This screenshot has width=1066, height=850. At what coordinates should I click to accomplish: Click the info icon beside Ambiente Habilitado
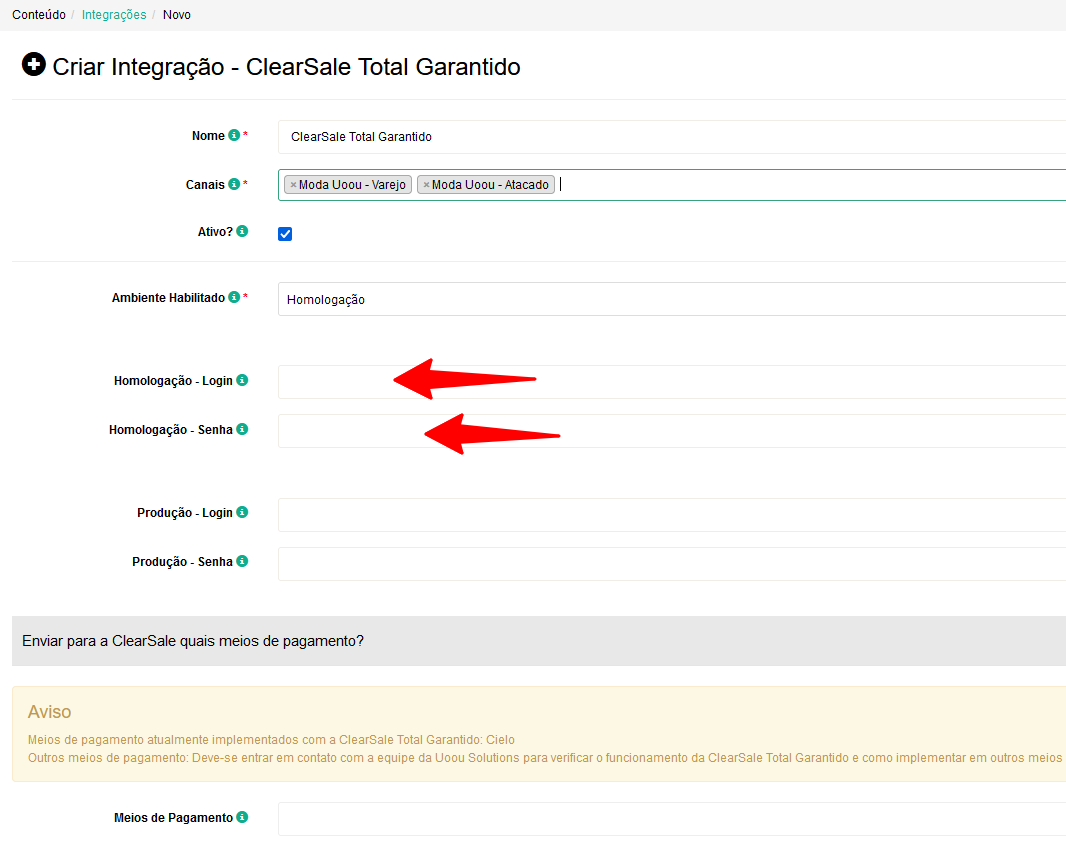(234, 297)
